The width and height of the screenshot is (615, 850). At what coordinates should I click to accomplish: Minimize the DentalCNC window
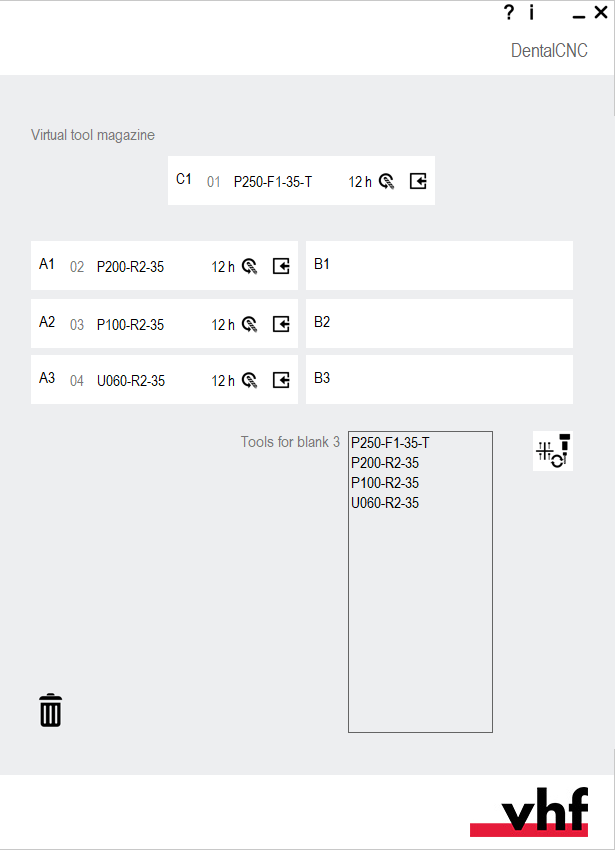click(x=578, y=14)
